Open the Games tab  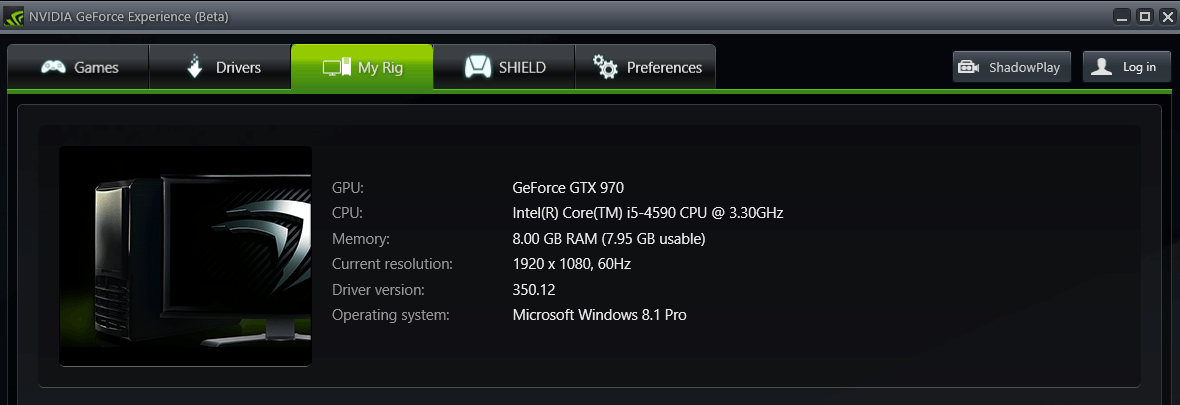79,68
